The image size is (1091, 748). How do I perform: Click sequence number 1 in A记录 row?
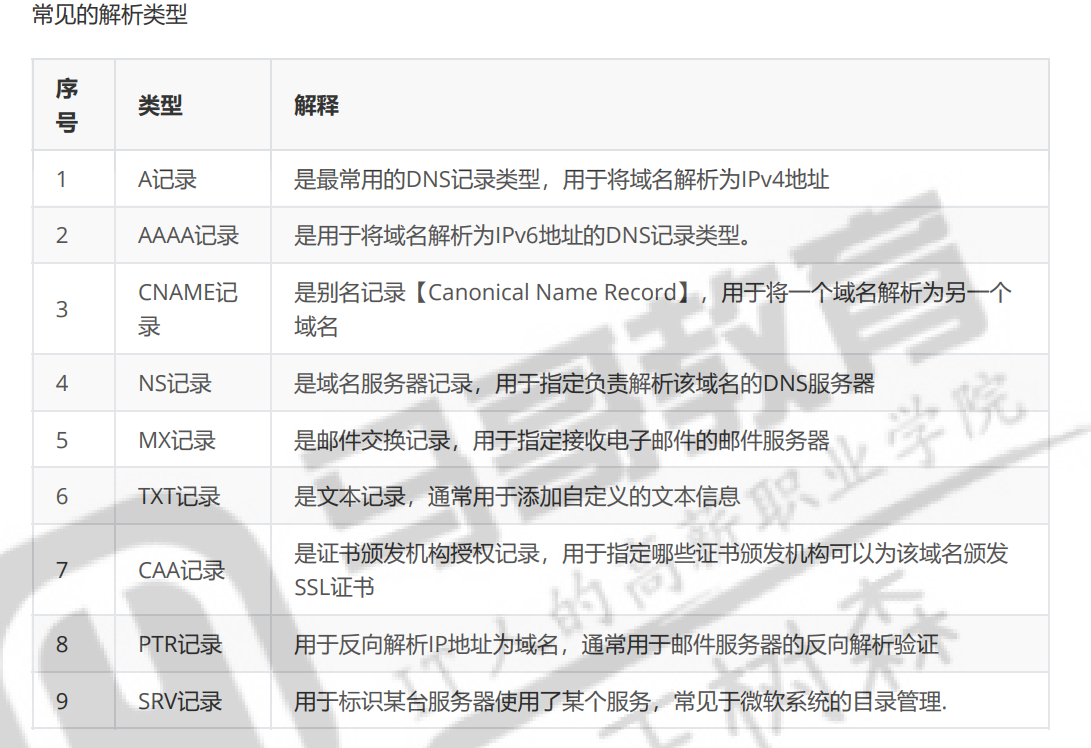tap(62, 180)
